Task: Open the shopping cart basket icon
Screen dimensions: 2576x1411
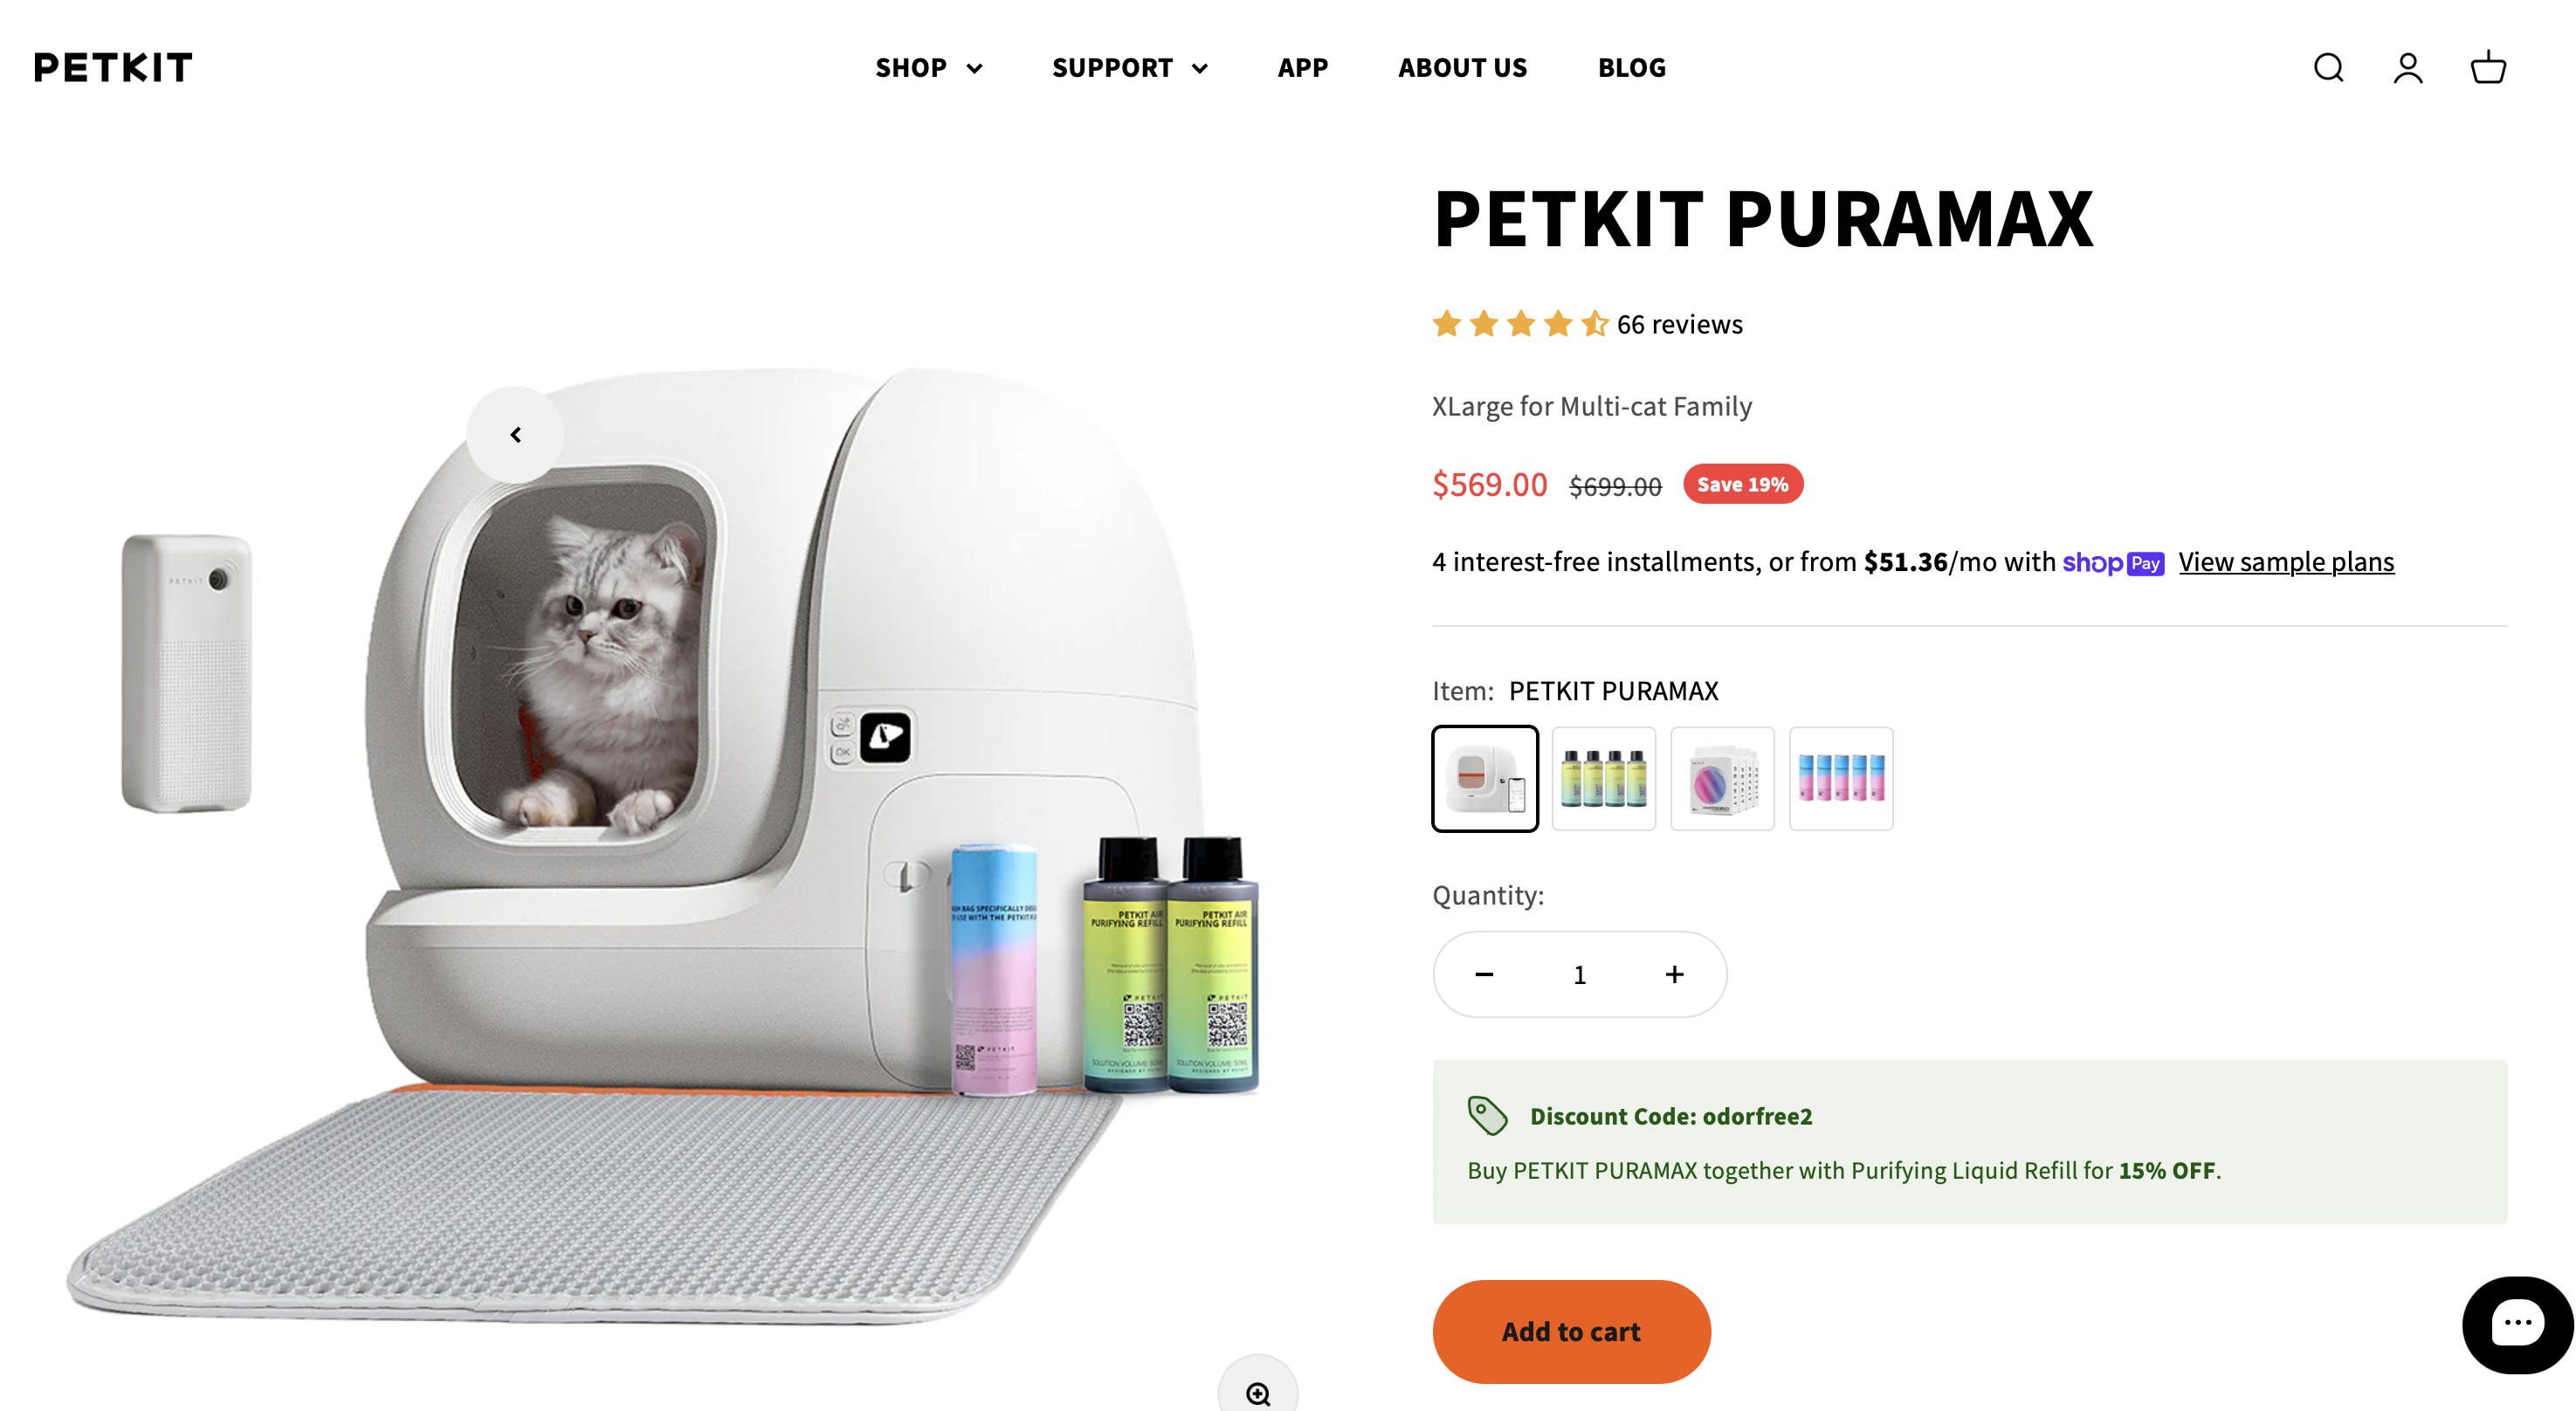Action: click(2488, 68)
